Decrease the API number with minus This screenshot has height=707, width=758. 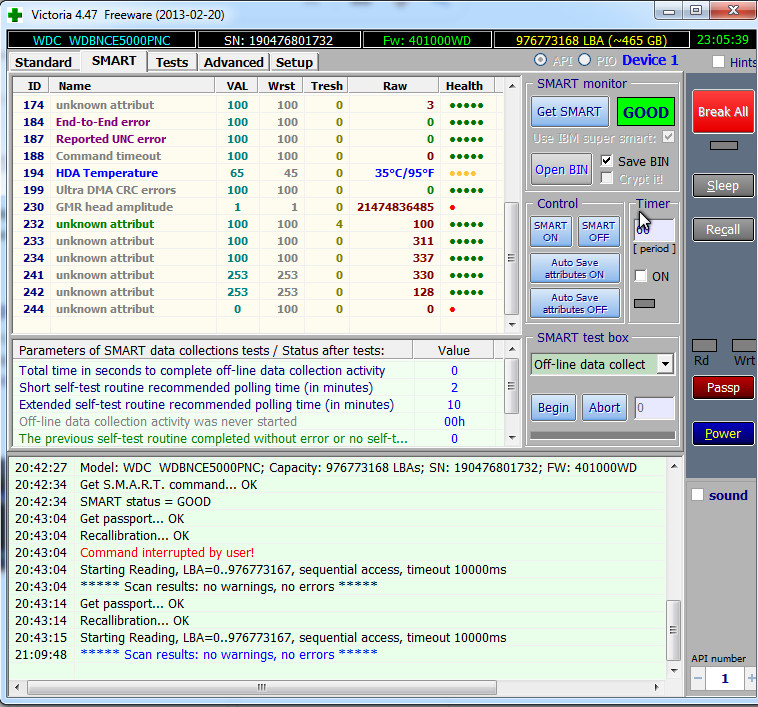(x=698, y=679)
